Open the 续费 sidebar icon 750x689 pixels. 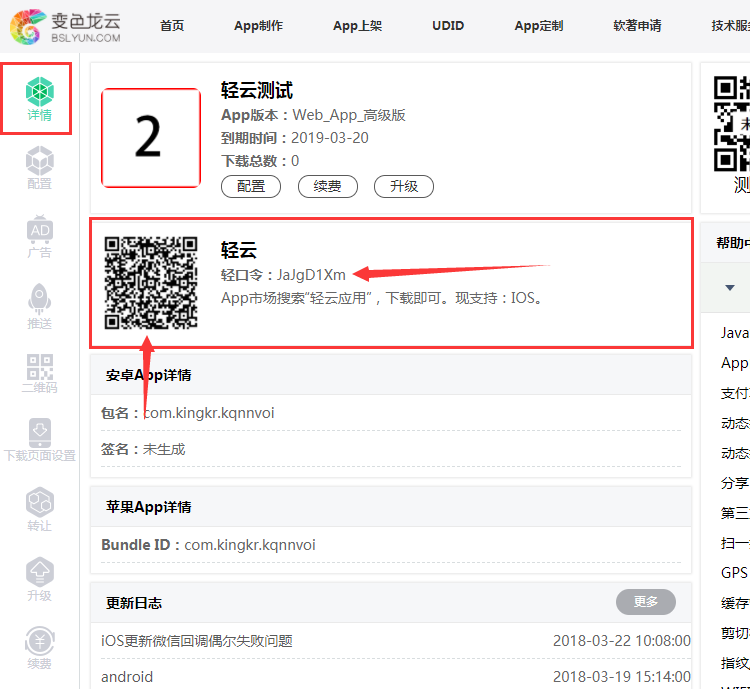pyautogui.click(x=39, y=648)
